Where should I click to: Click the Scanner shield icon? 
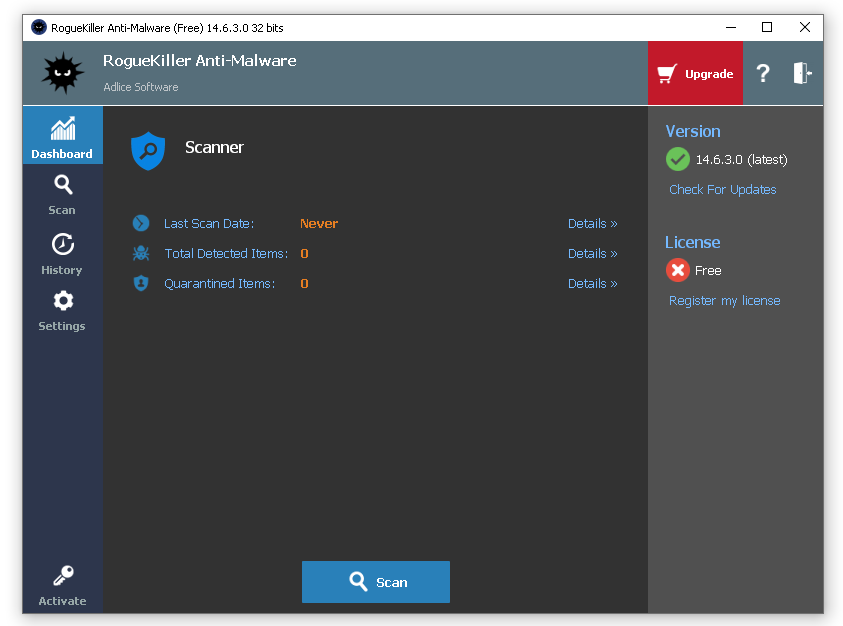[148, 148]
